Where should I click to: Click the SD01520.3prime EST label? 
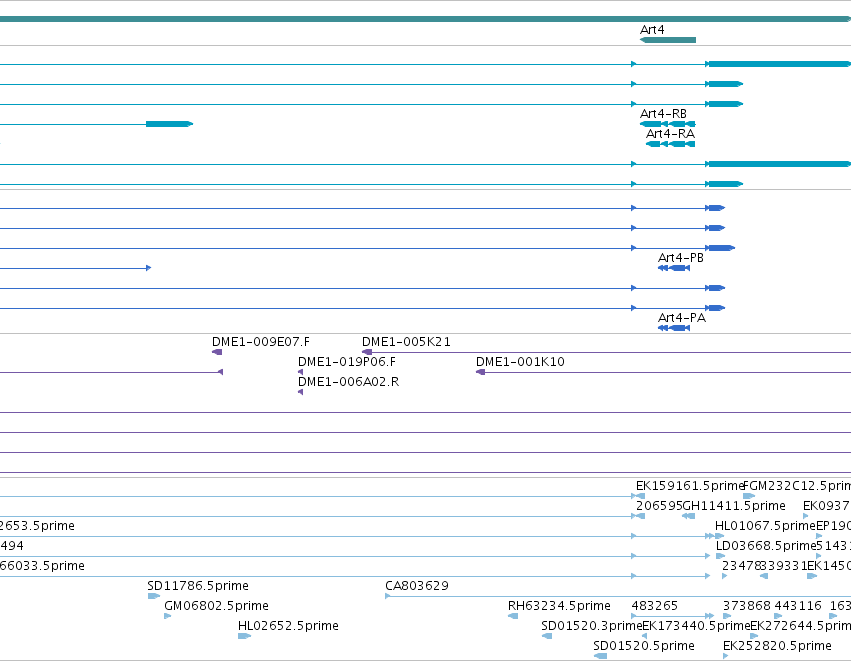(592, 626)
